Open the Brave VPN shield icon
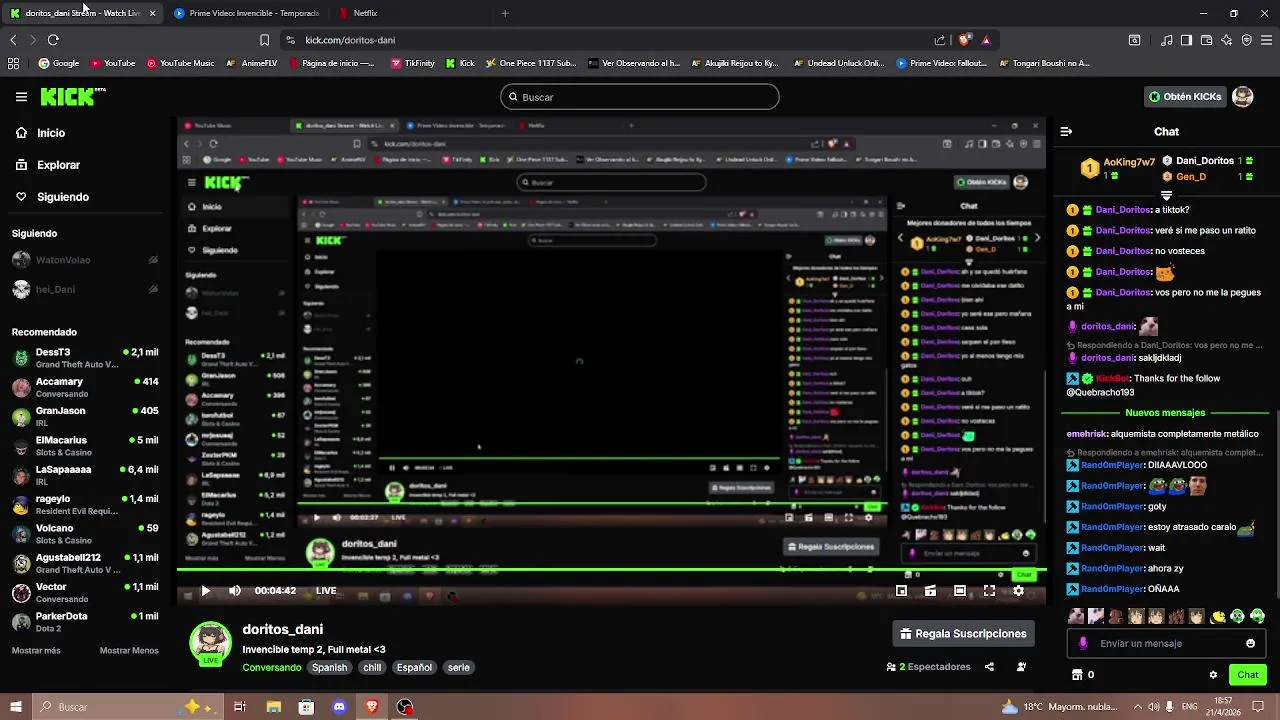The image size is (1280, 720). pos(1247,40)
